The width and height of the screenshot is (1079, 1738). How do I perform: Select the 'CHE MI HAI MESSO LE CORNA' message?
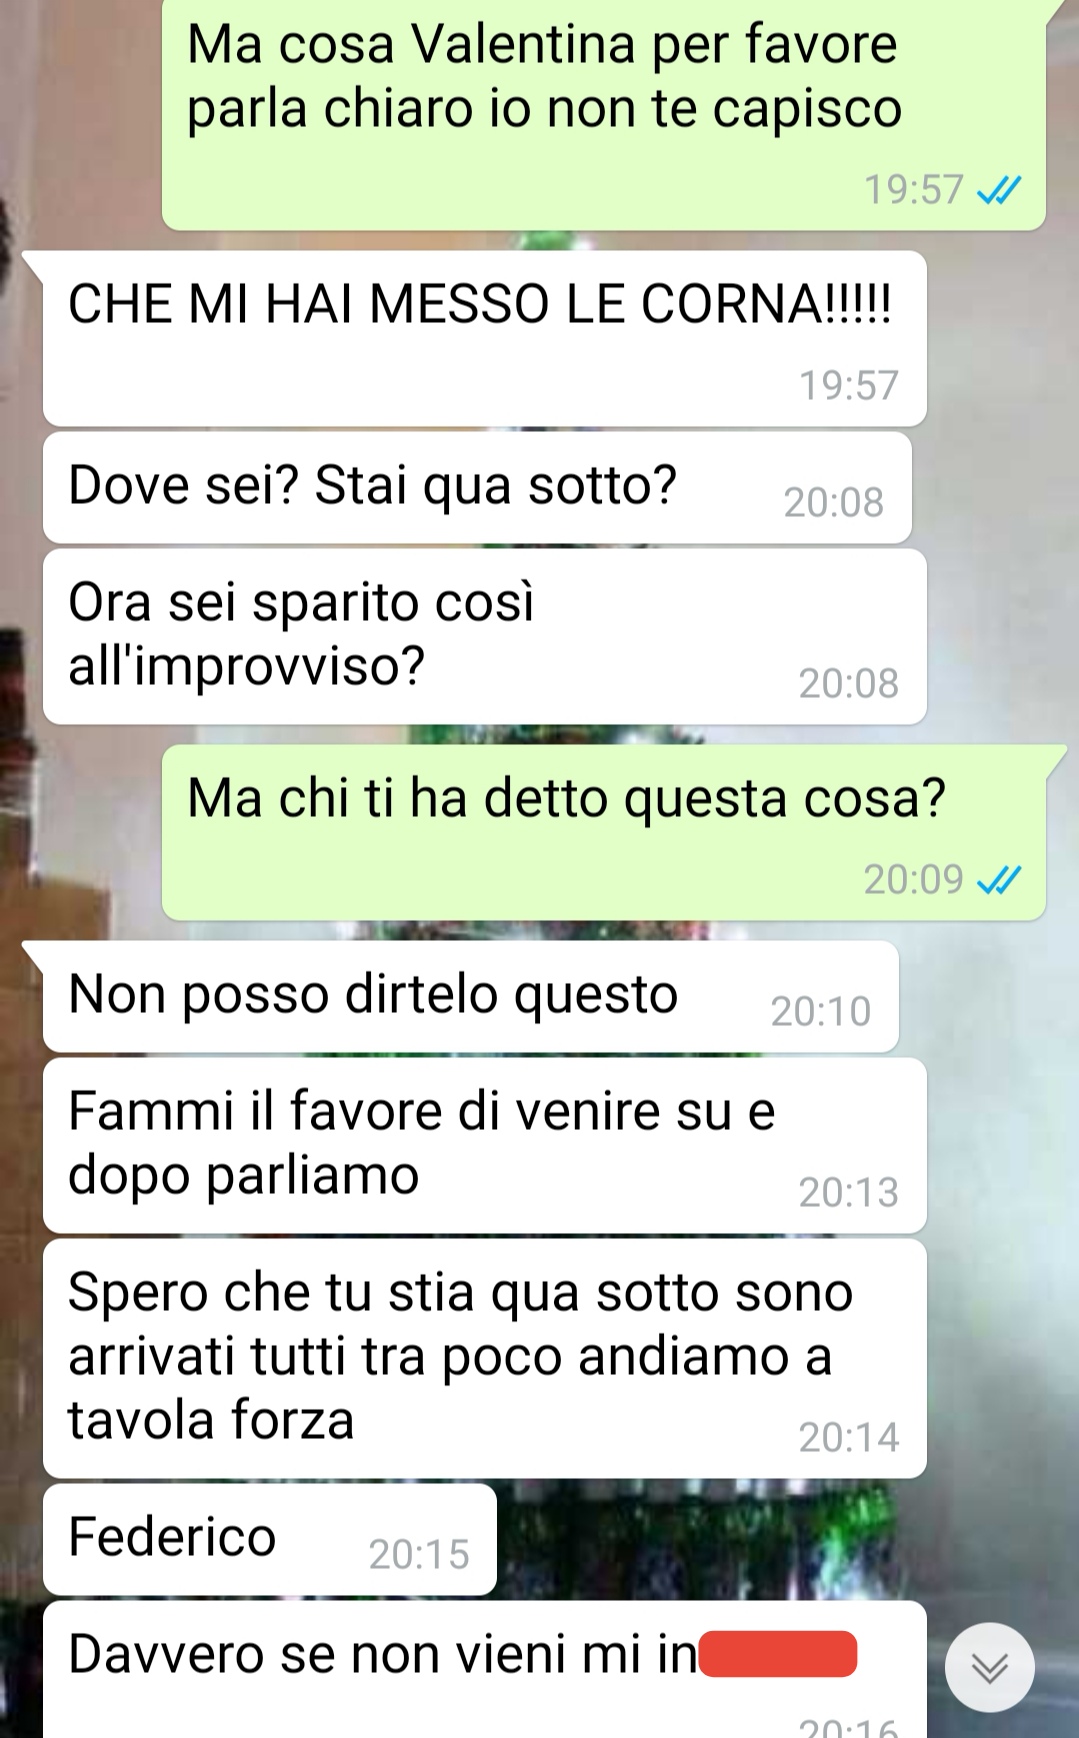[484, 339]
